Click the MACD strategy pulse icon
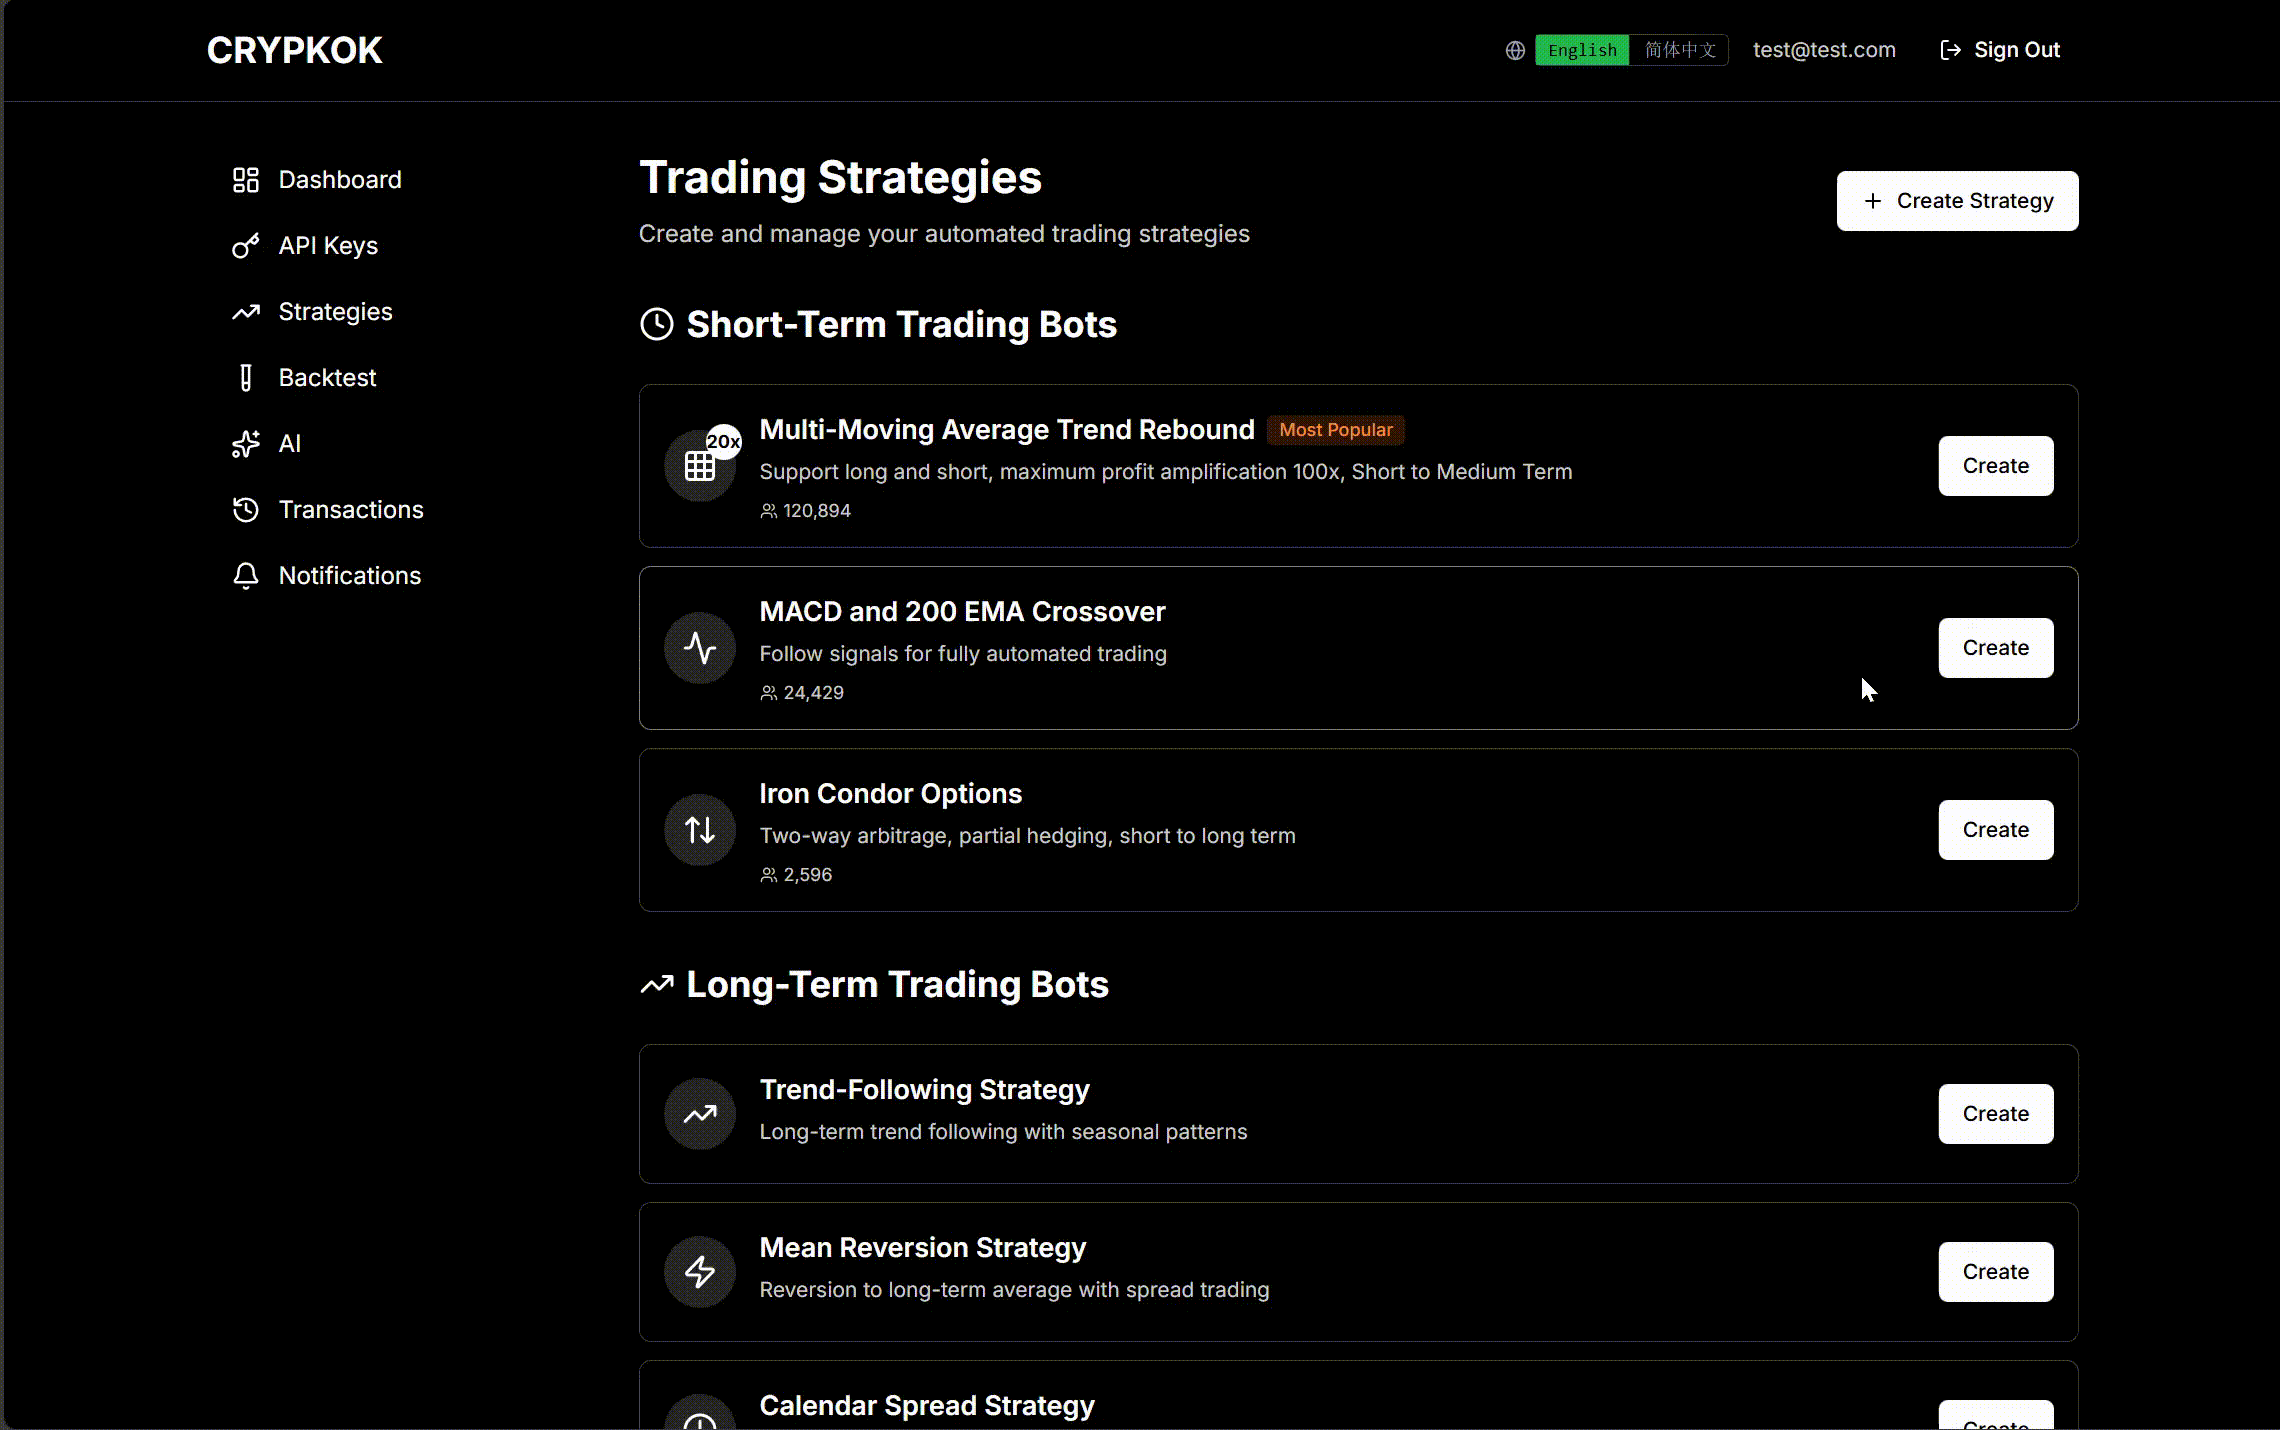This screenshot has width=2280, height=1430. point(700,648)
